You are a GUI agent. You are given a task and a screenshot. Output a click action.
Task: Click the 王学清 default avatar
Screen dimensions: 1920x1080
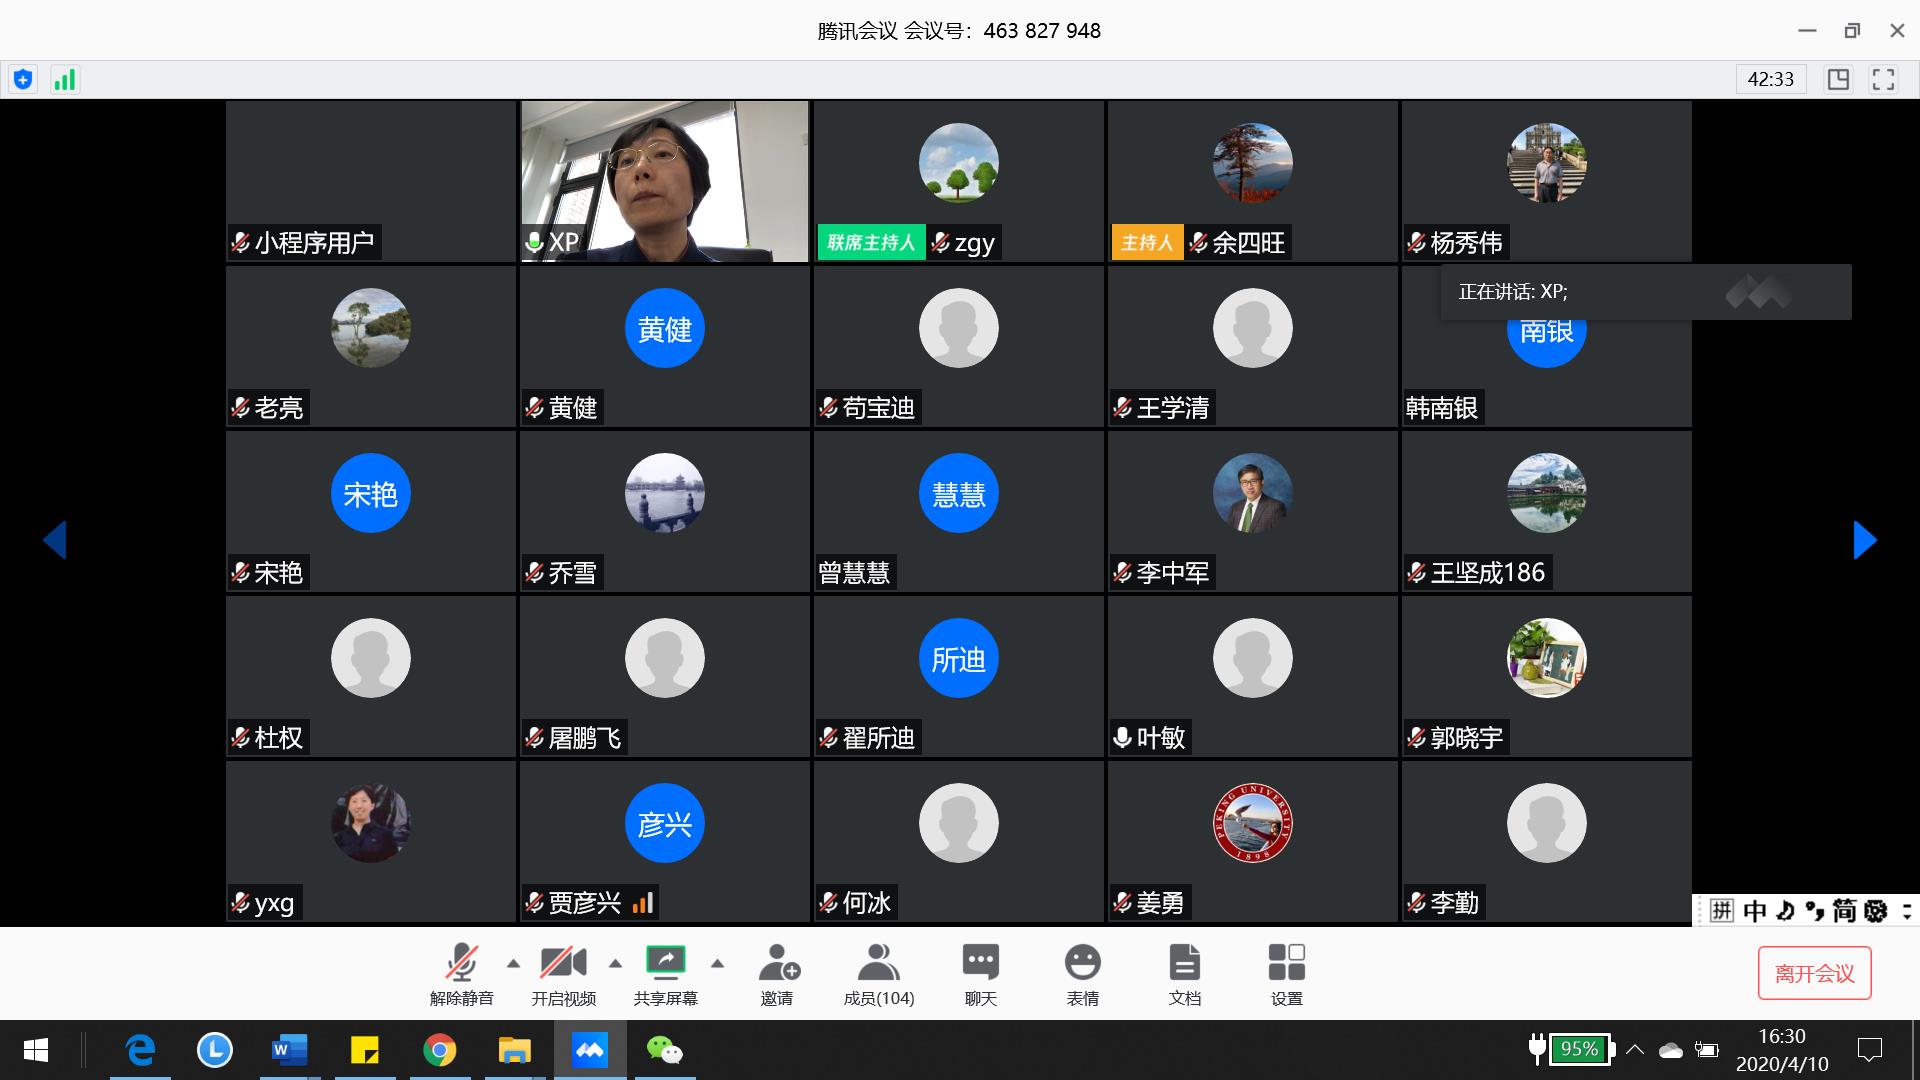tap(1252, 328)
